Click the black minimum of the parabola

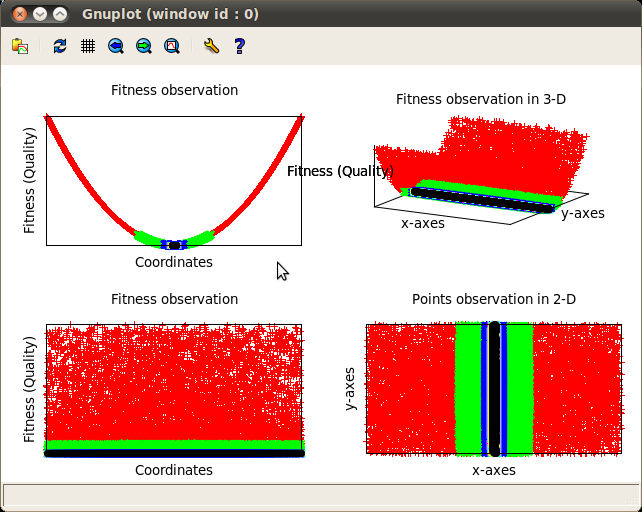174,244
